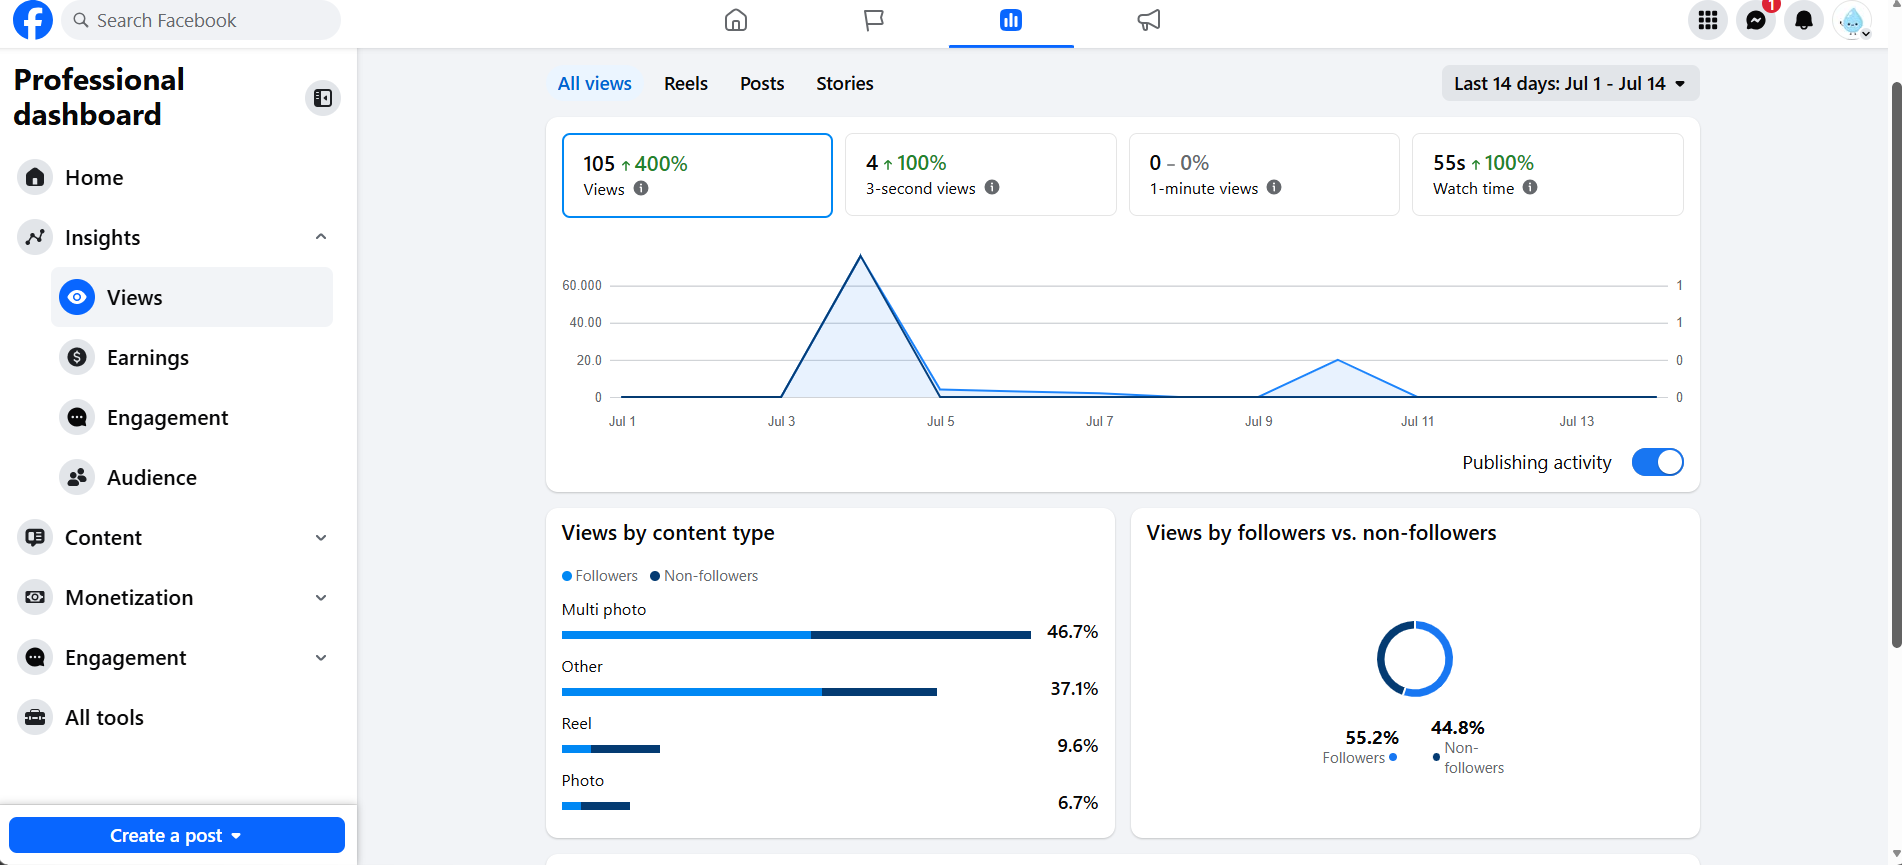Click the Facebook logo

coord(33,20)
